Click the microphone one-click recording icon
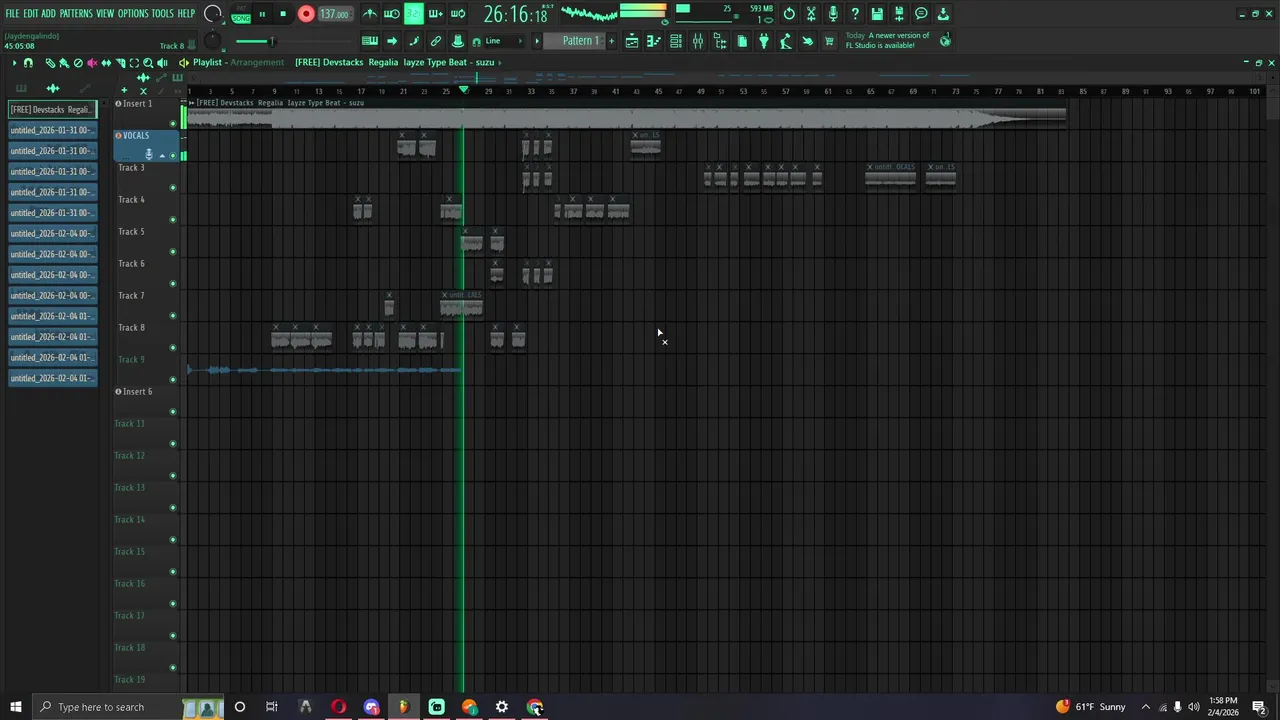Screen dimensions: 1280x720 tap(833, 14)
